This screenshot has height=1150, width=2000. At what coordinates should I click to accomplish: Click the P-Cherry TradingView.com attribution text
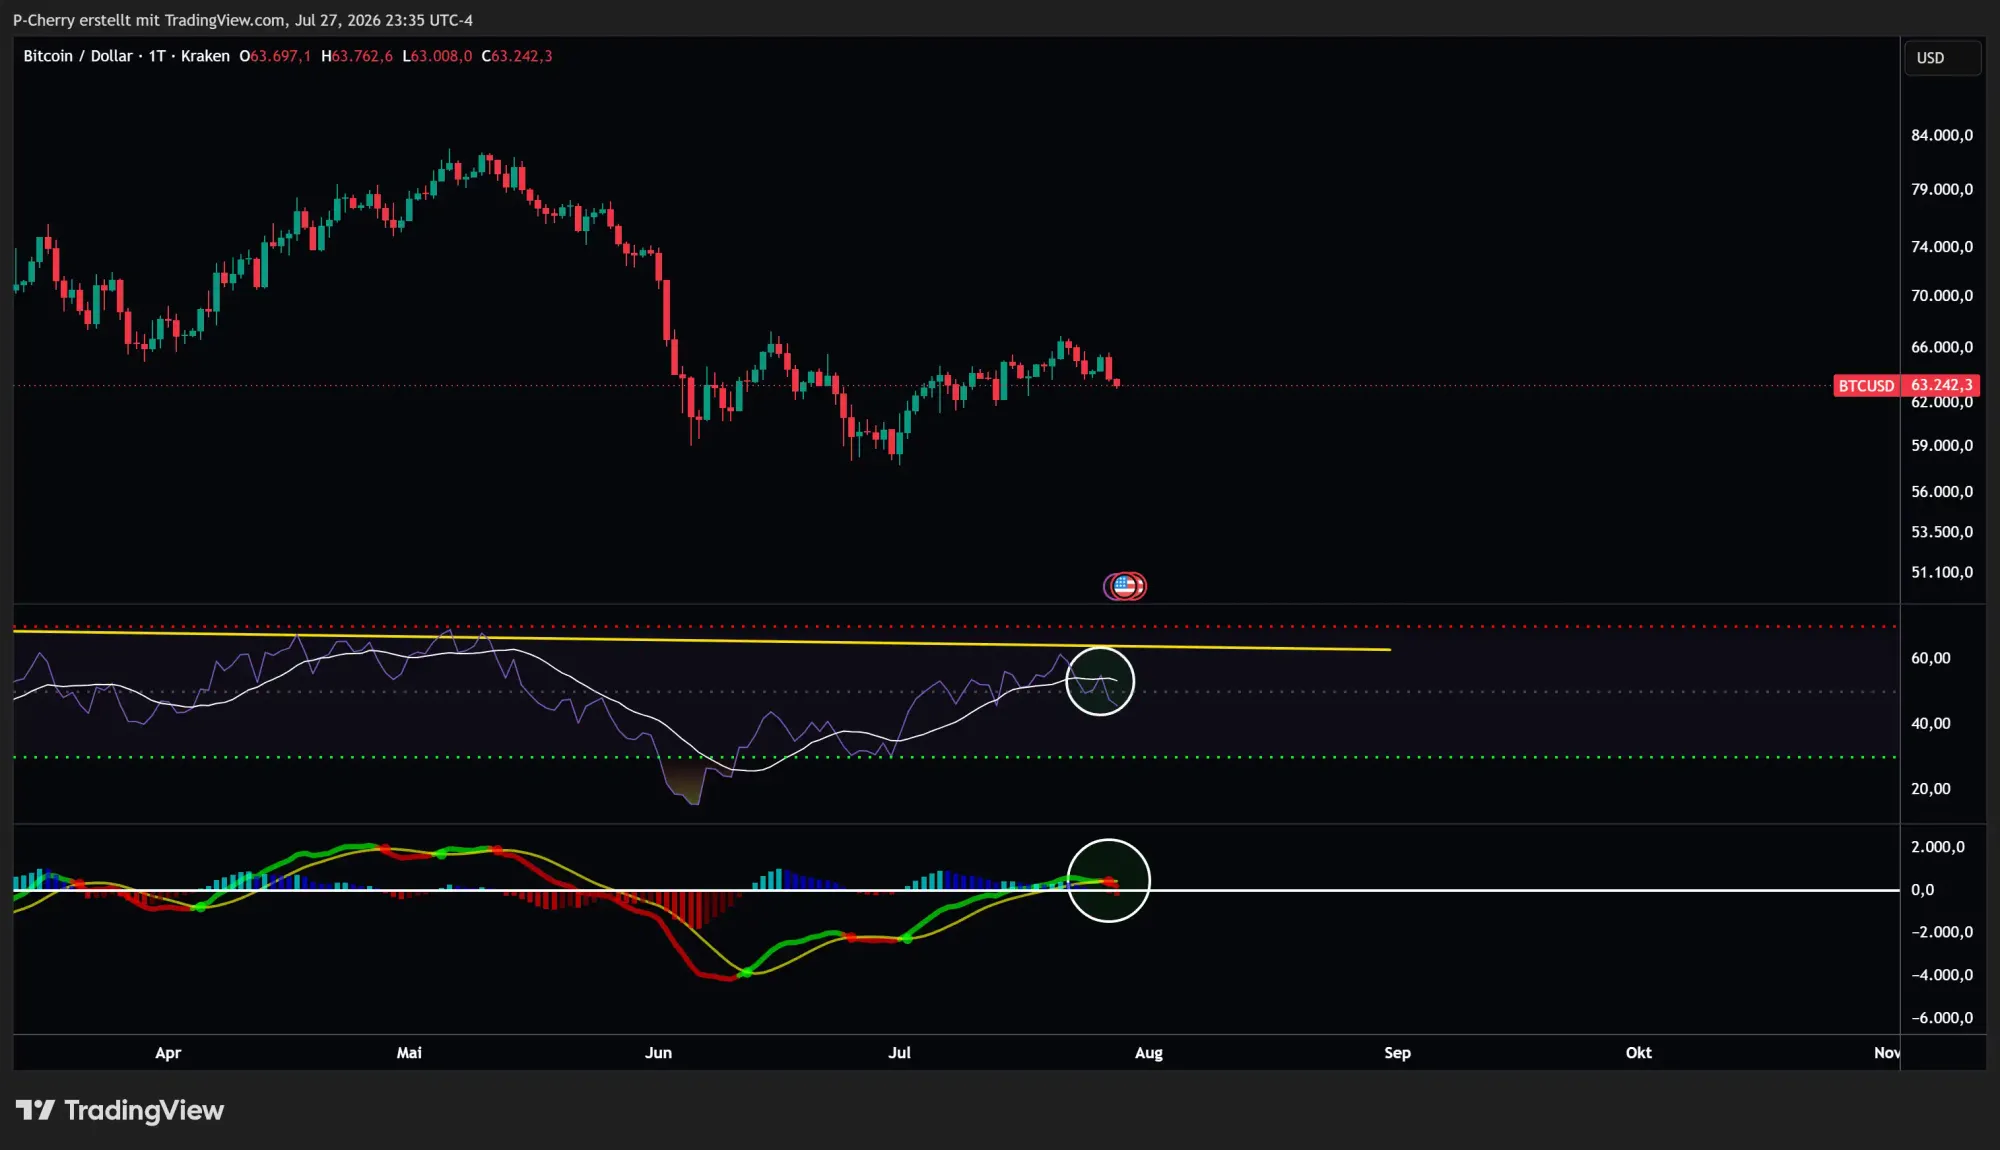[243, 20]
